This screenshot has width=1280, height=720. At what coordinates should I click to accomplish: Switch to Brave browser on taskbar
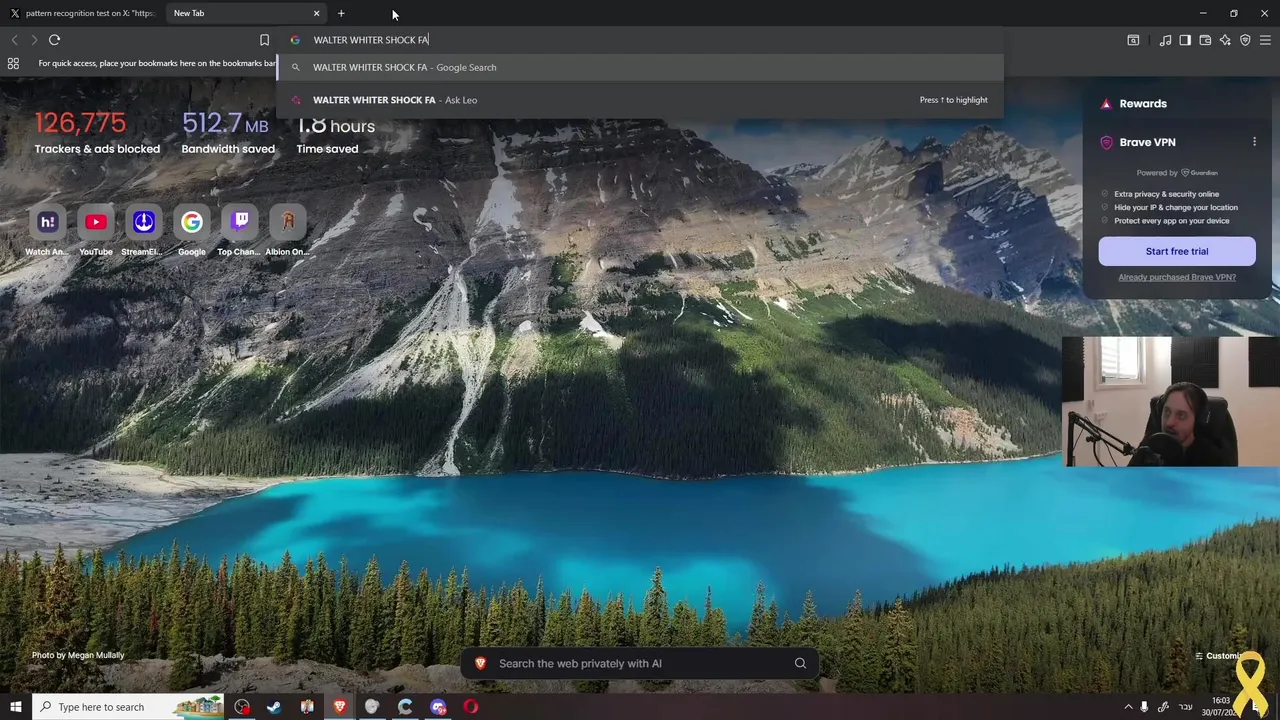[340, 707]
